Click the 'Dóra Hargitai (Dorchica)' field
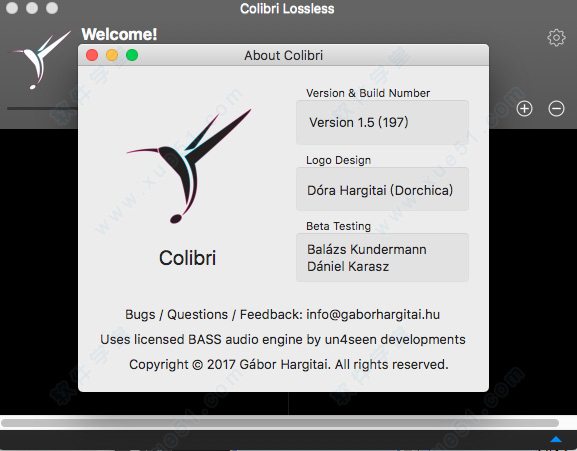 click(382, 189)
